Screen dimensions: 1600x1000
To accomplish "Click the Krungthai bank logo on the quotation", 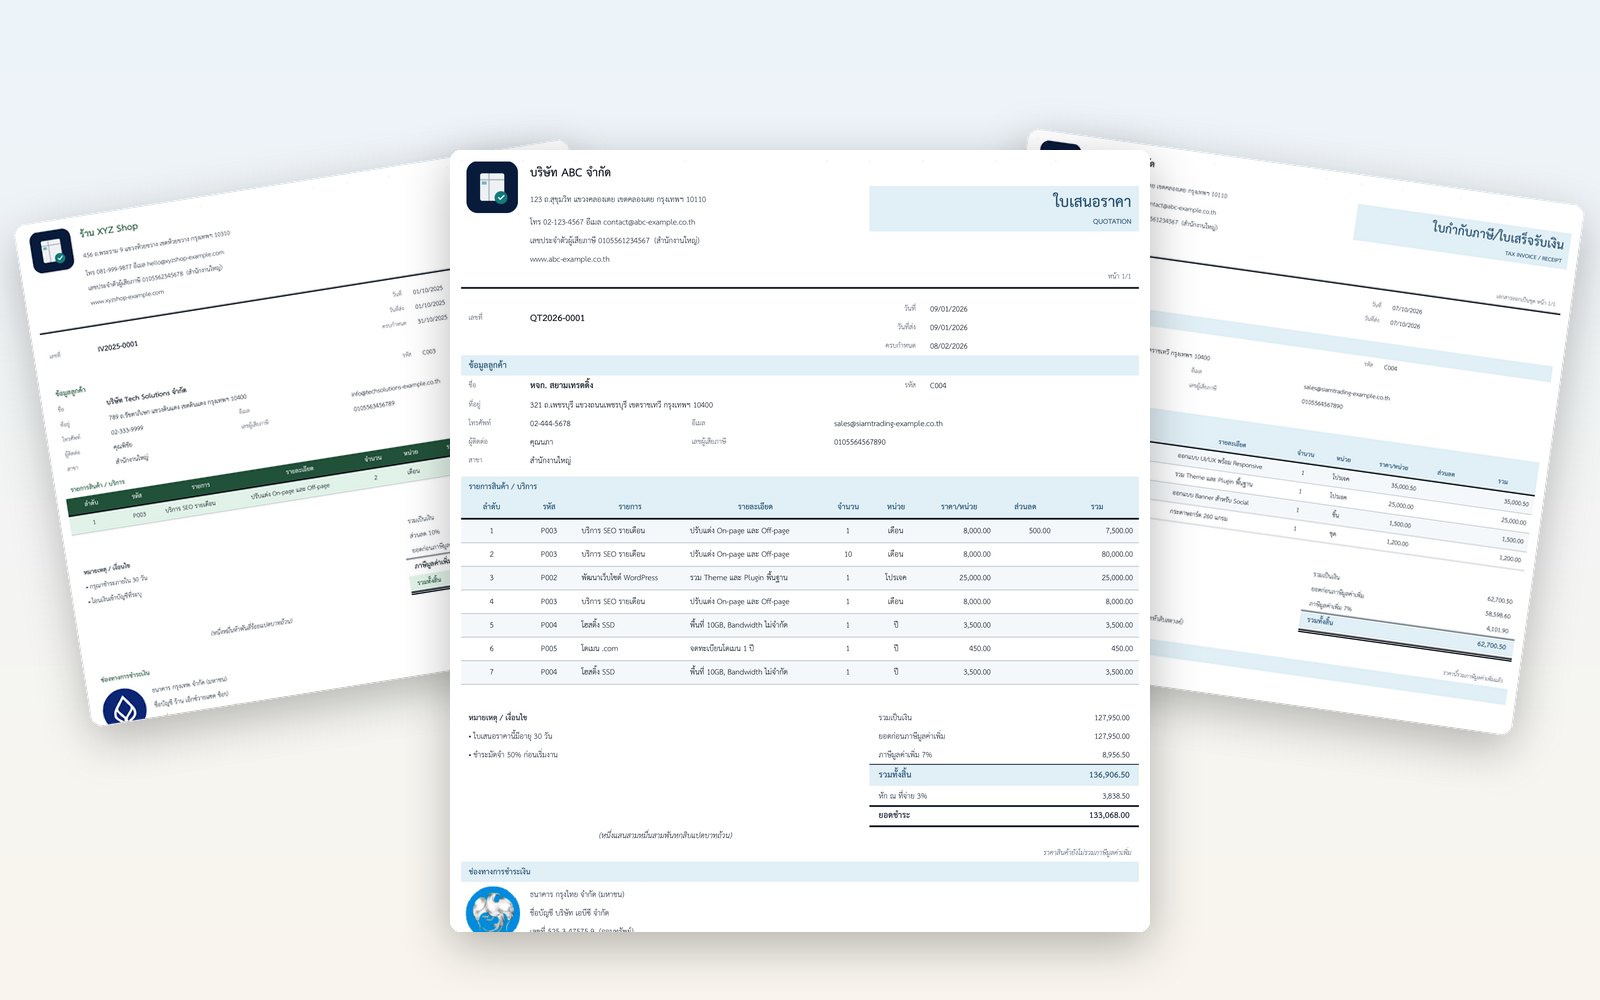I will (492, 909).
